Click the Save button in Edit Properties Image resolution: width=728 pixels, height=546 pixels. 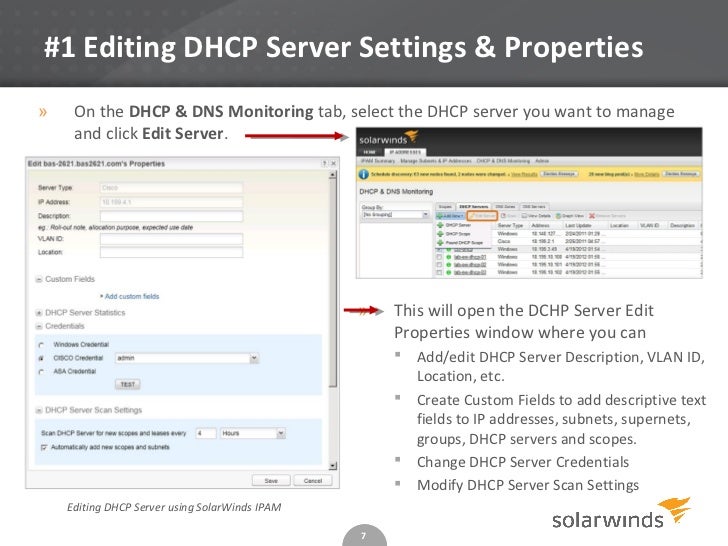(271, 481)
